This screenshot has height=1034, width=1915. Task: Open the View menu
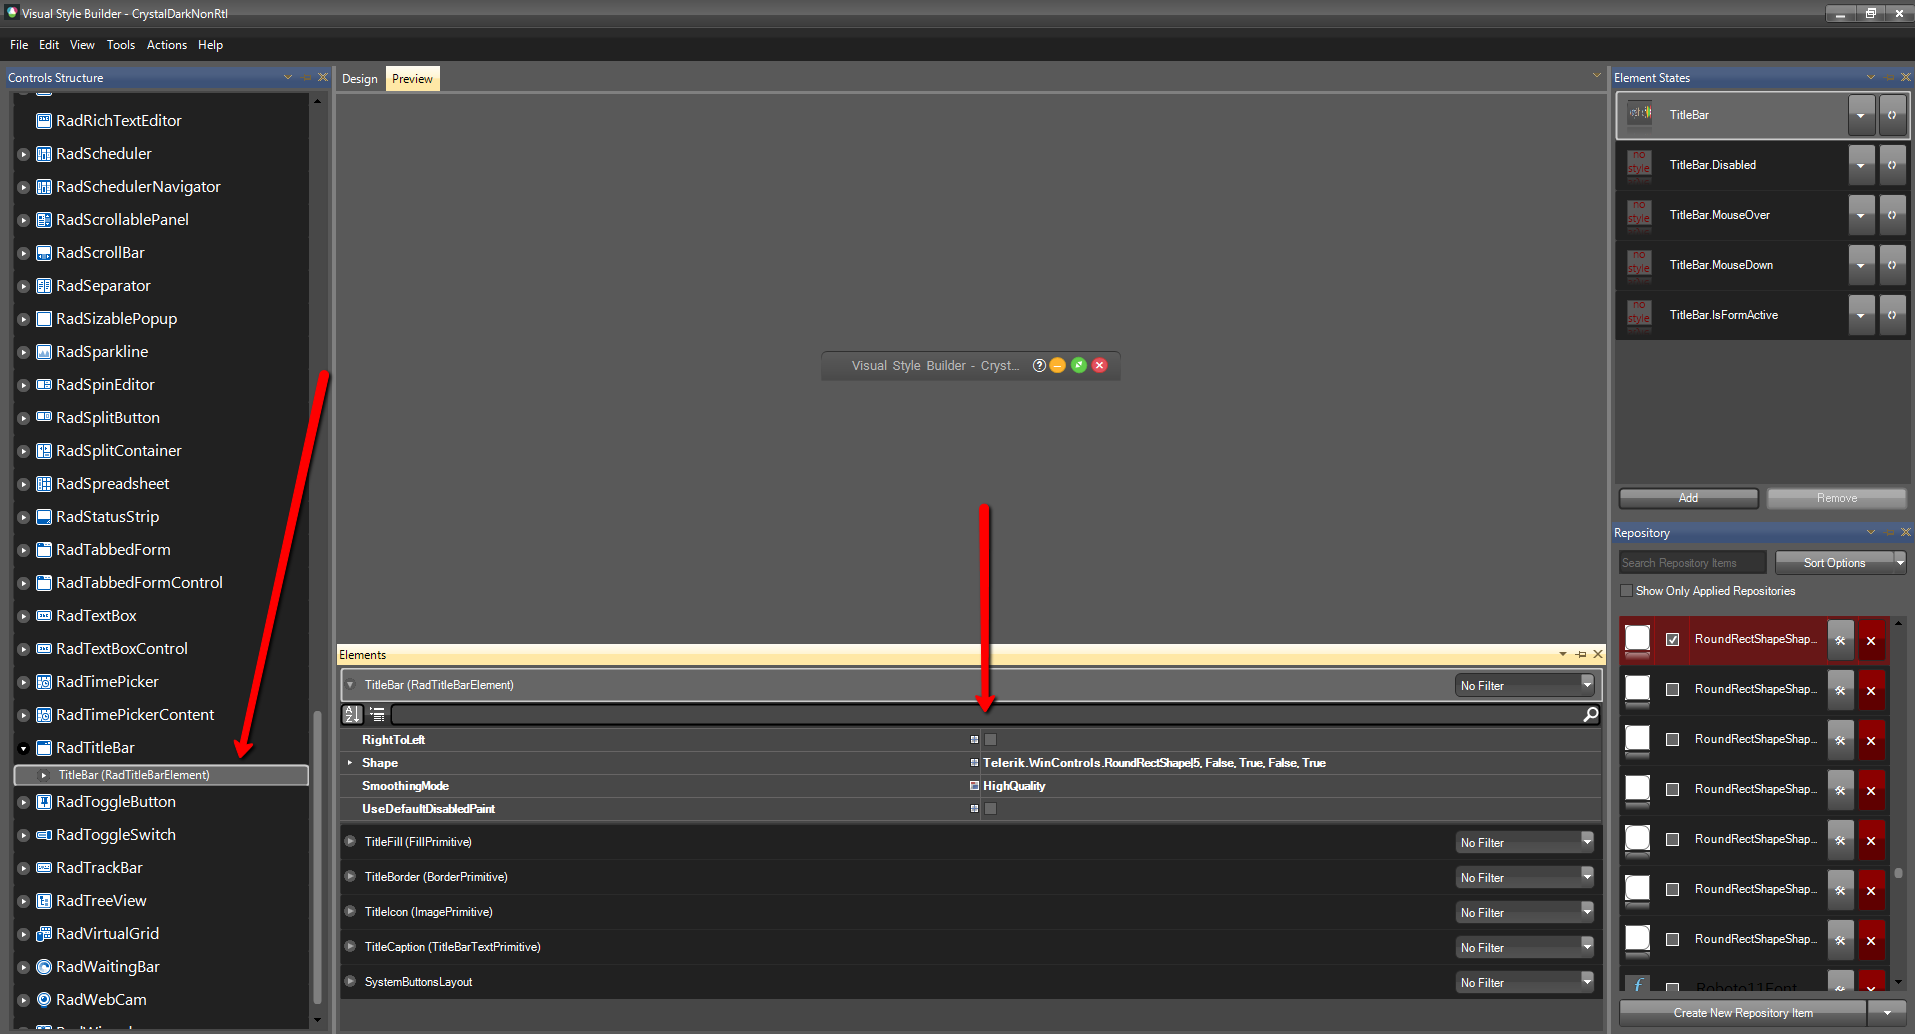pos(82,45)
